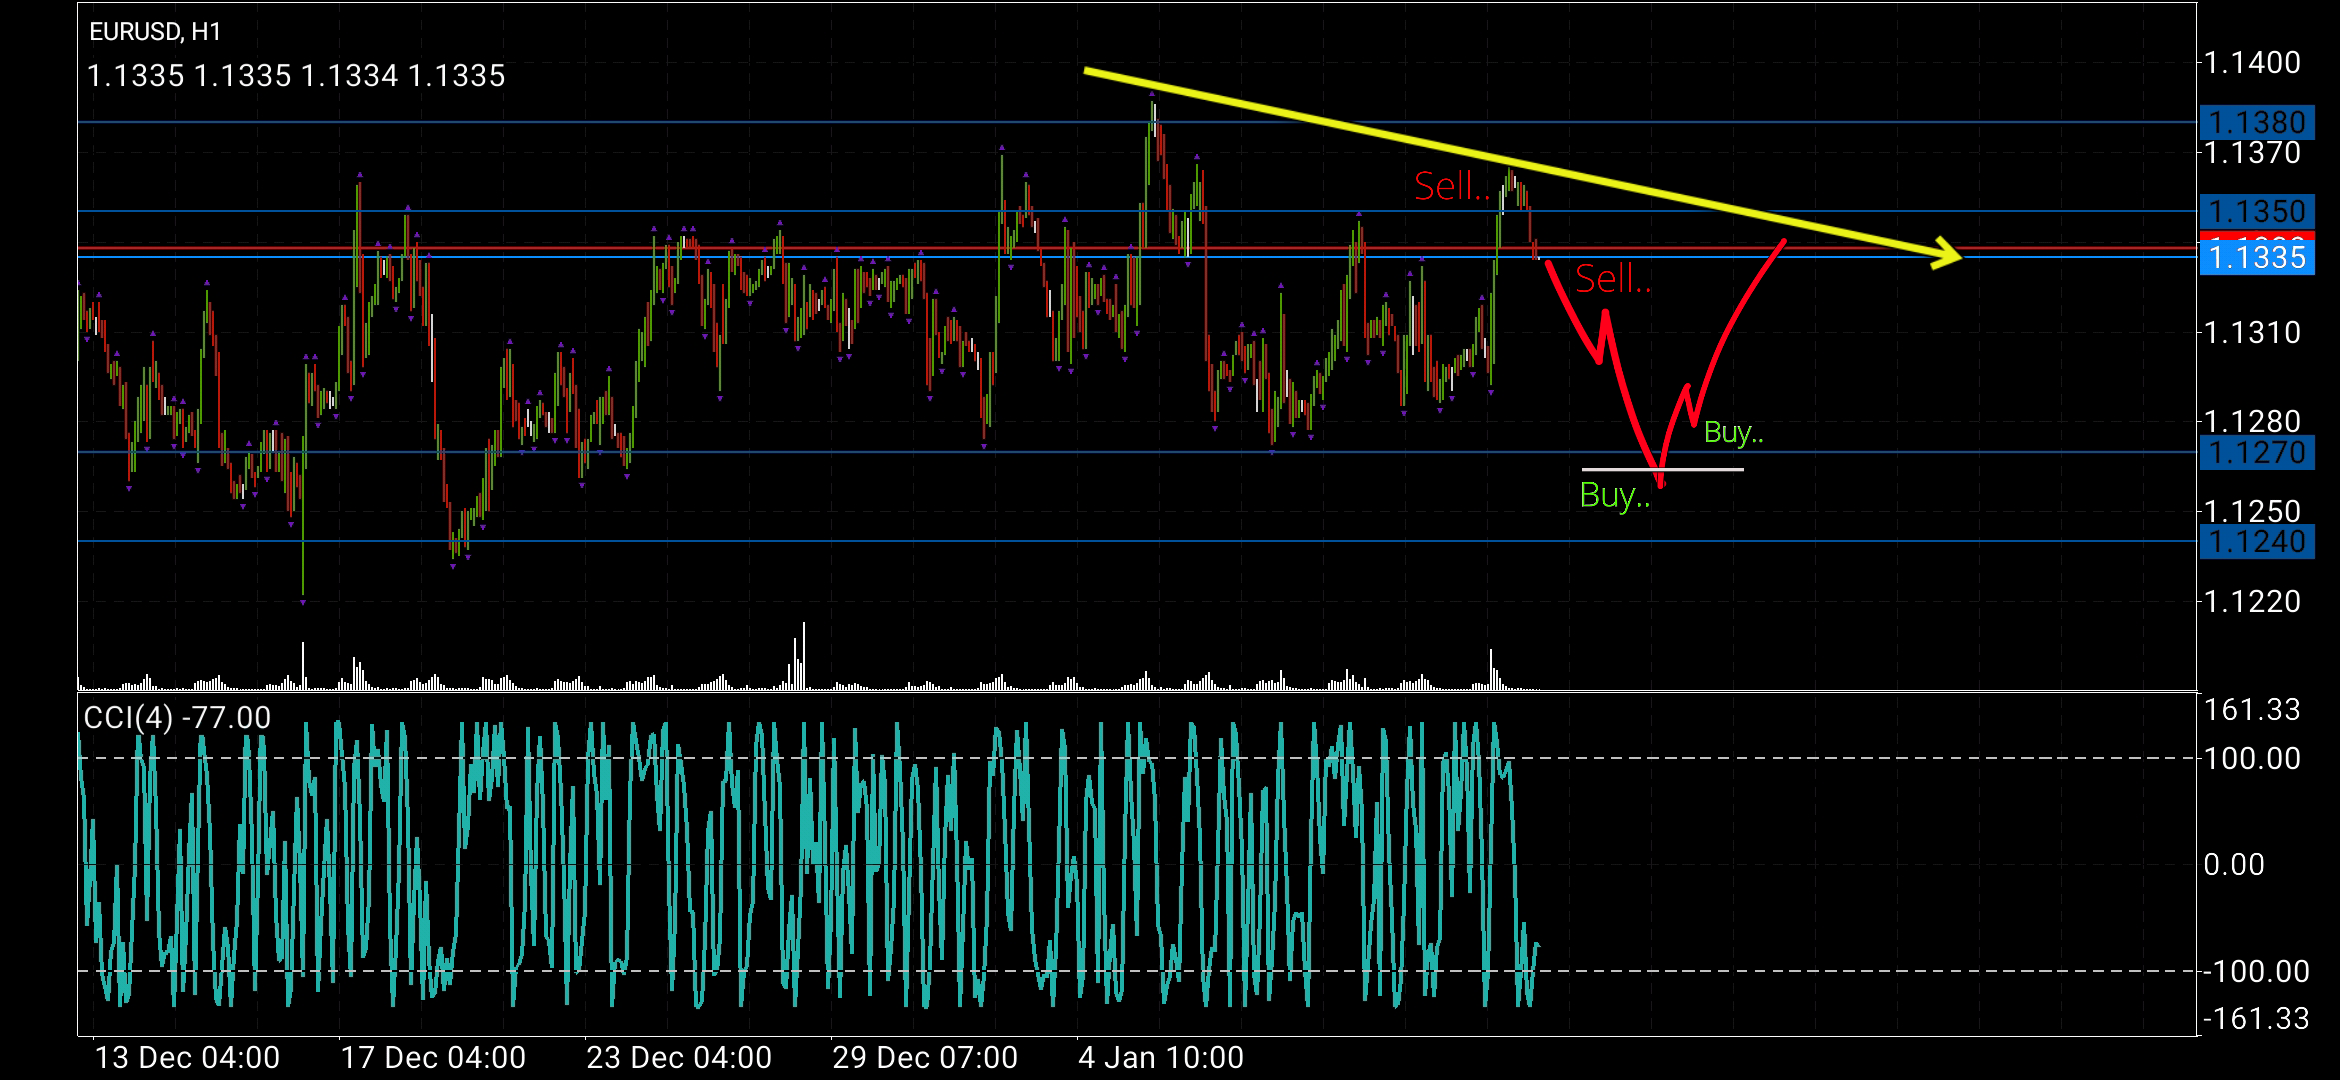2340x1080 pixels.
Task: Select the upper green Buy.. text label
Action: tap(1733, 432)
